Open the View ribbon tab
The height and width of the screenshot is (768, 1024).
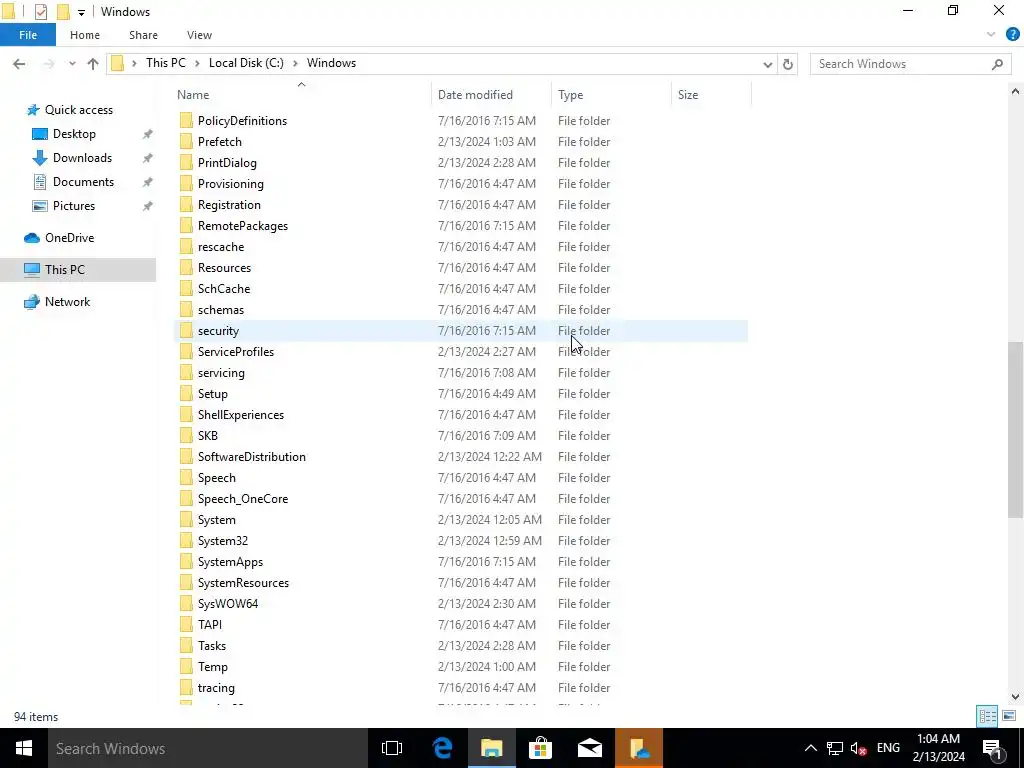point(199,35)
